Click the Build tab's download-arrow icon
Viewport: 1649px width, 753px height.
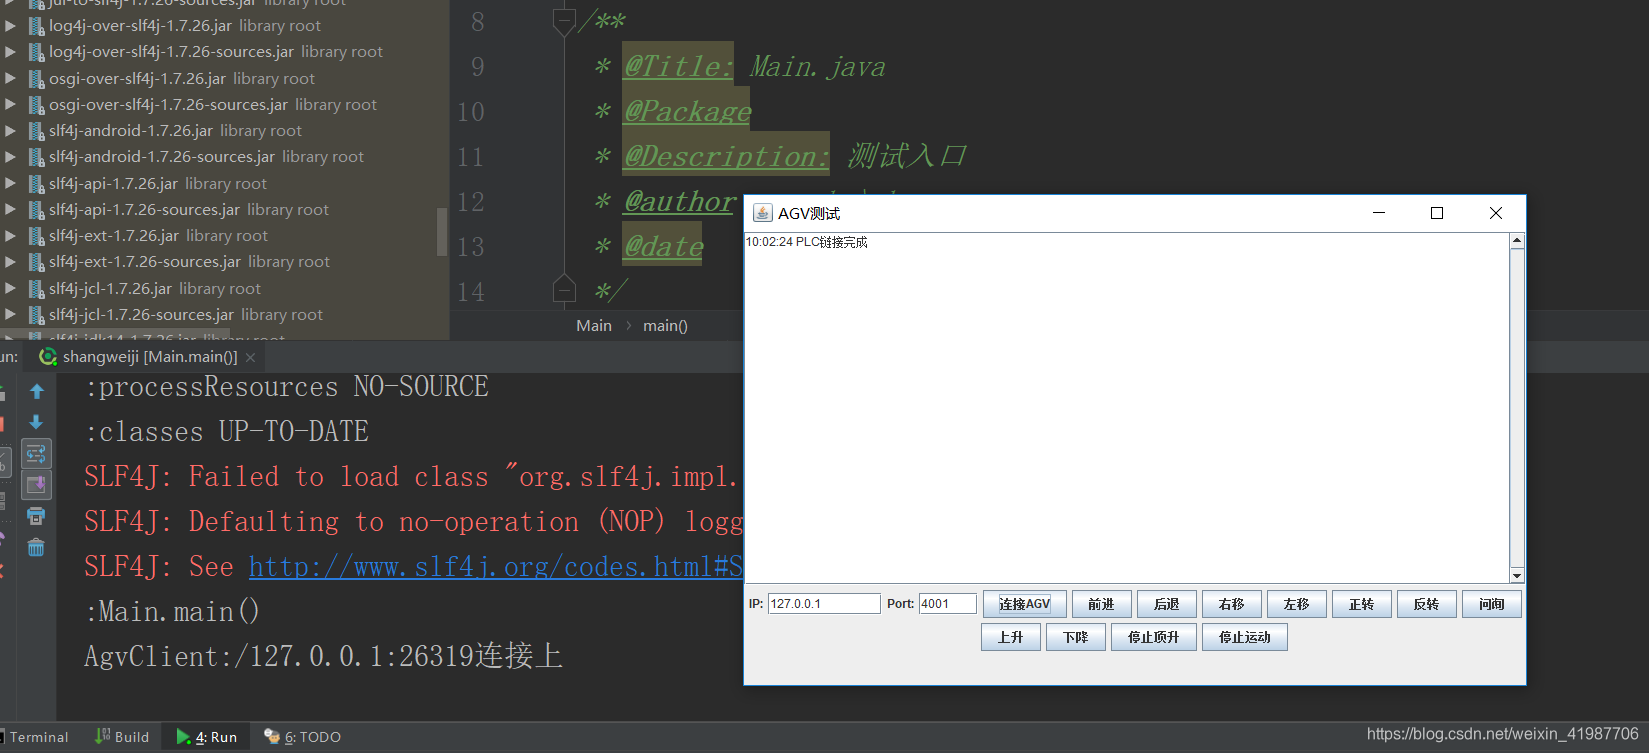tap(102, 736)
